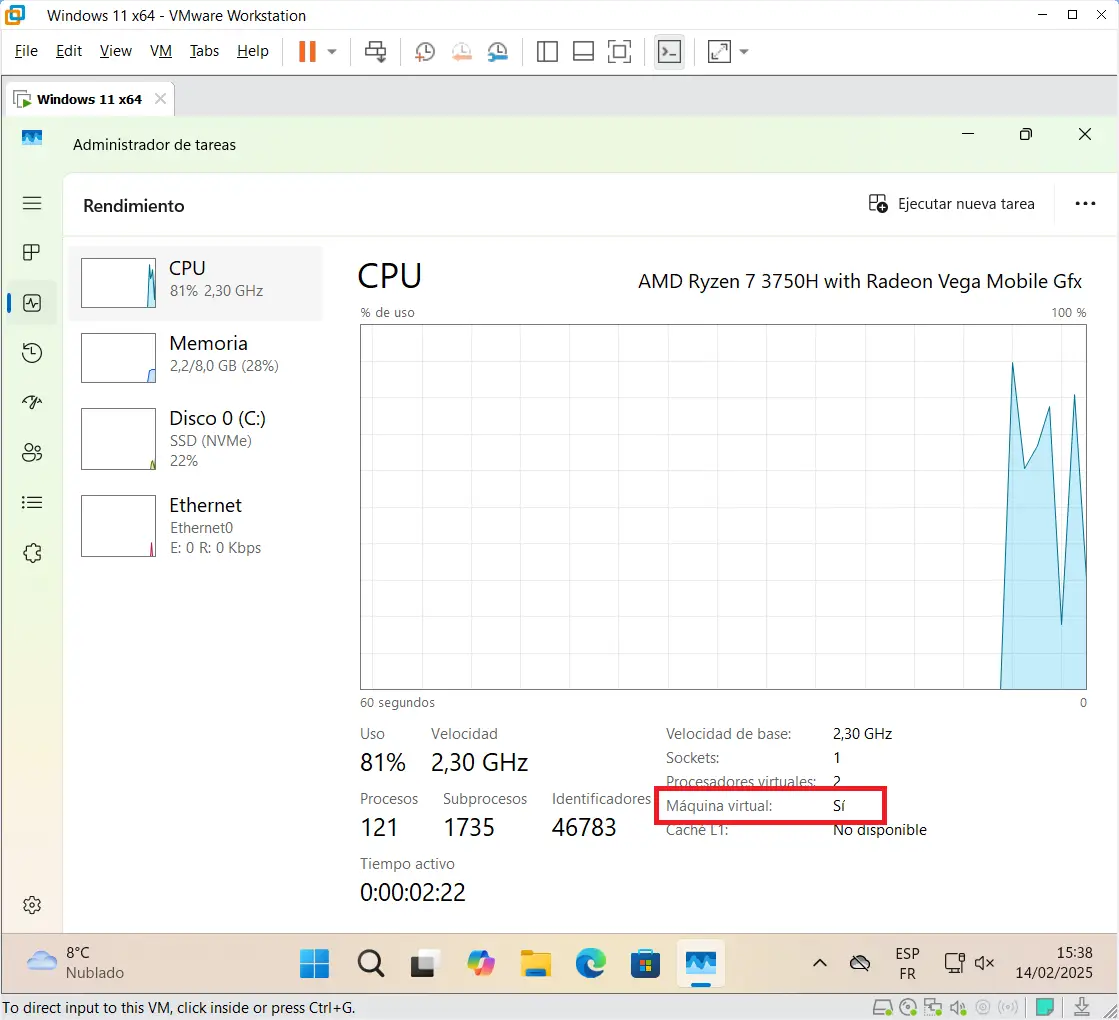Click the Velocidad de base 2,30 GHz value
The width and height of the screenshot is (1119, 1020).
tap(862, 734)
